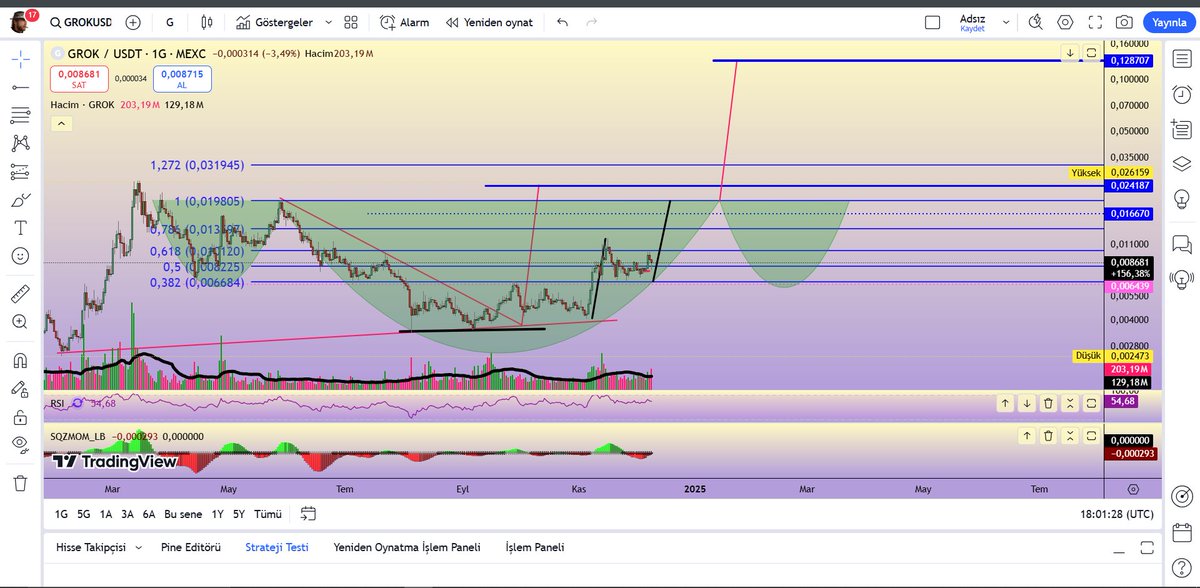Take a chart snapshot with camera

tap(1125, 22)
